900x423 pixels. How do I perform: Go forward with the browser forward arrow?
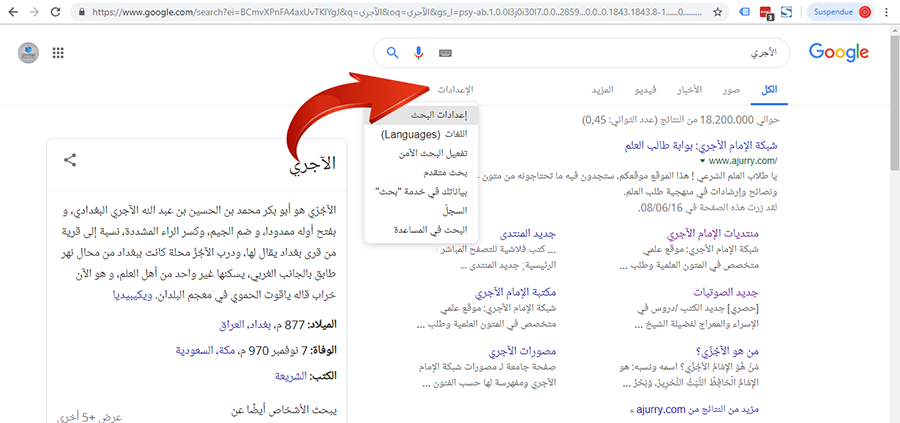(34, 11)
